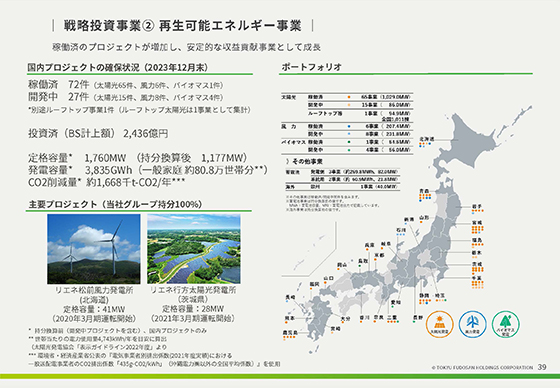Screen dimensions: 560x388
Task: Click the 稼働済 72件 line
Action: (126, 85)
